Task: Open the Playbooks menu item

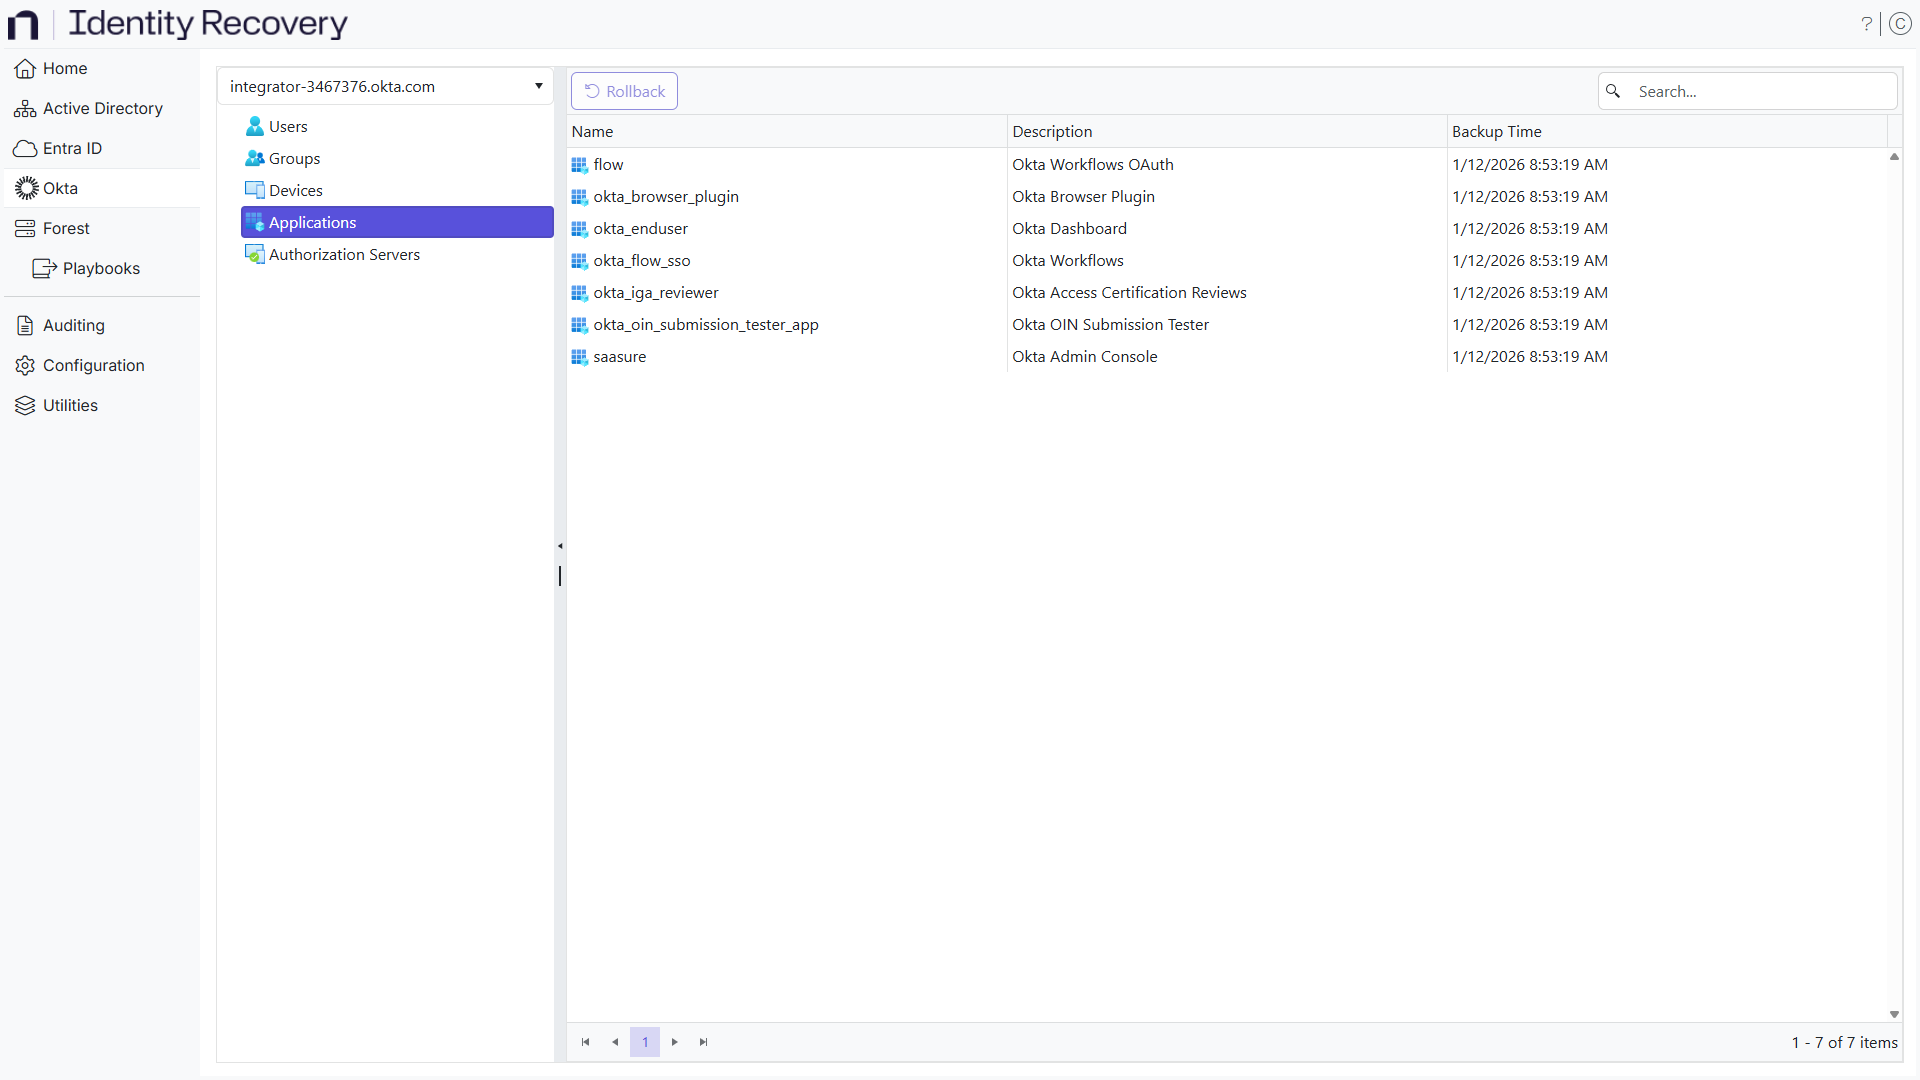Action: click(101, 268)
